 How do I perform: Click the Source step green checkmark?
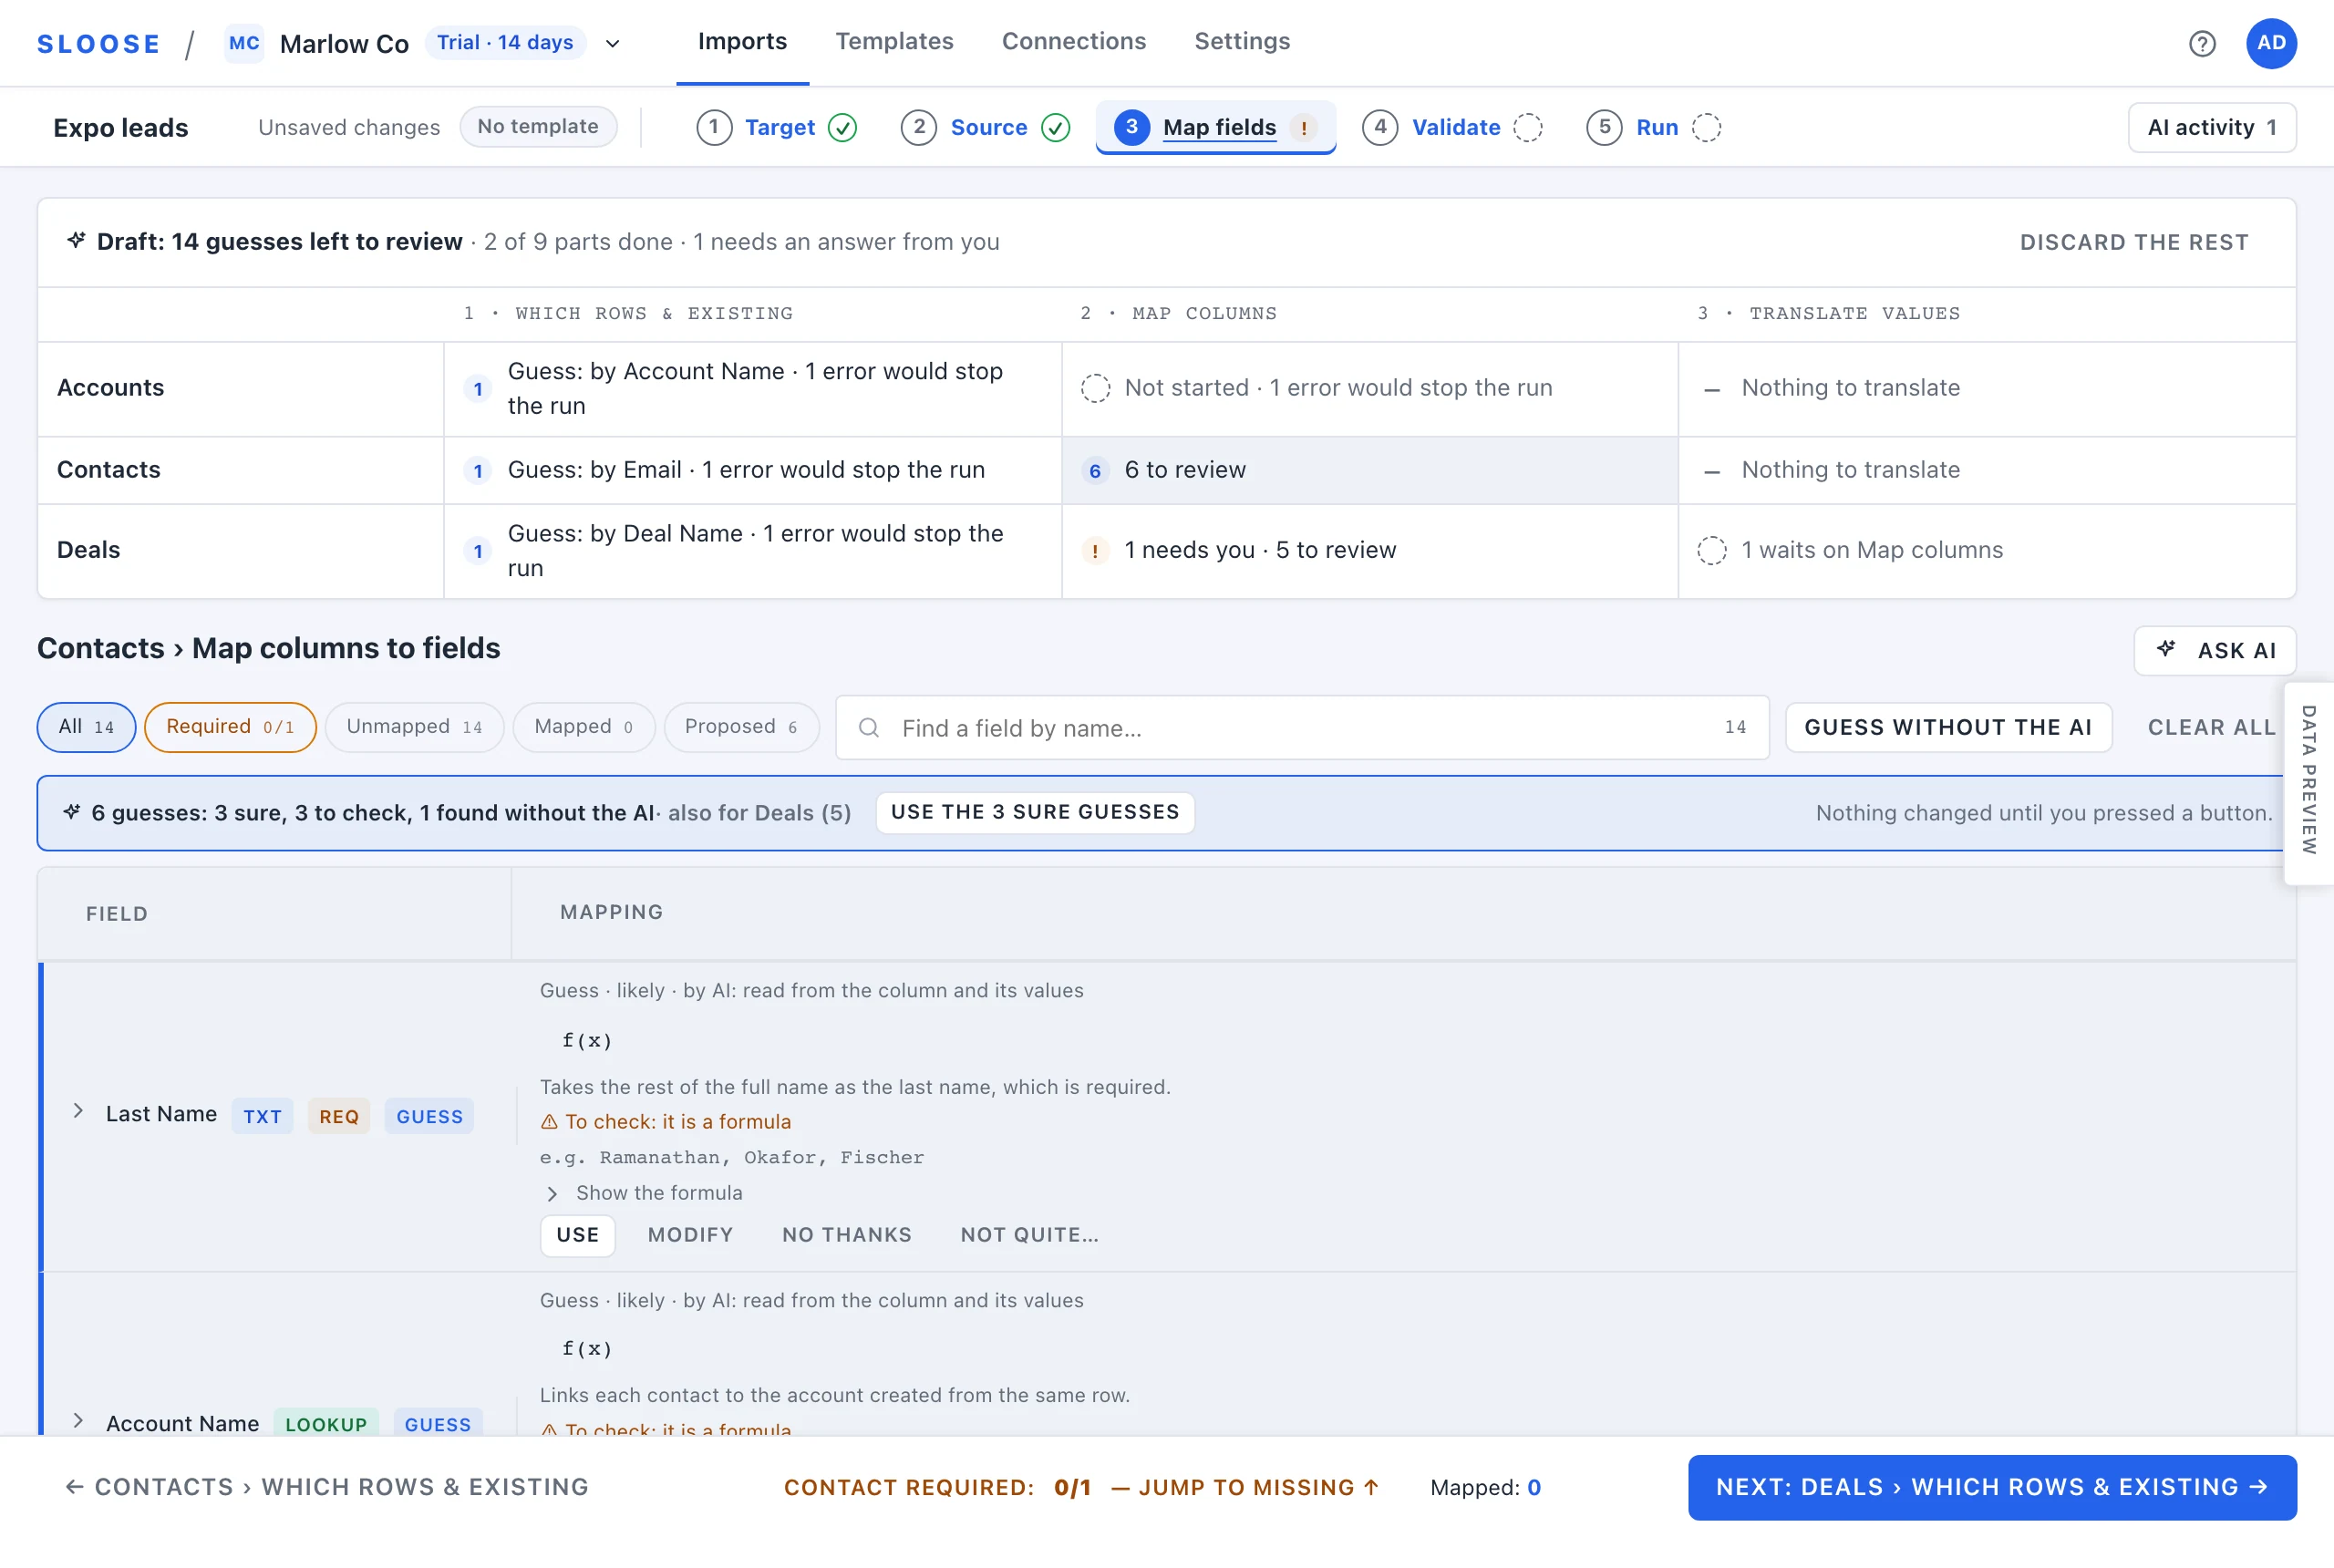[x=1055, y=128]
